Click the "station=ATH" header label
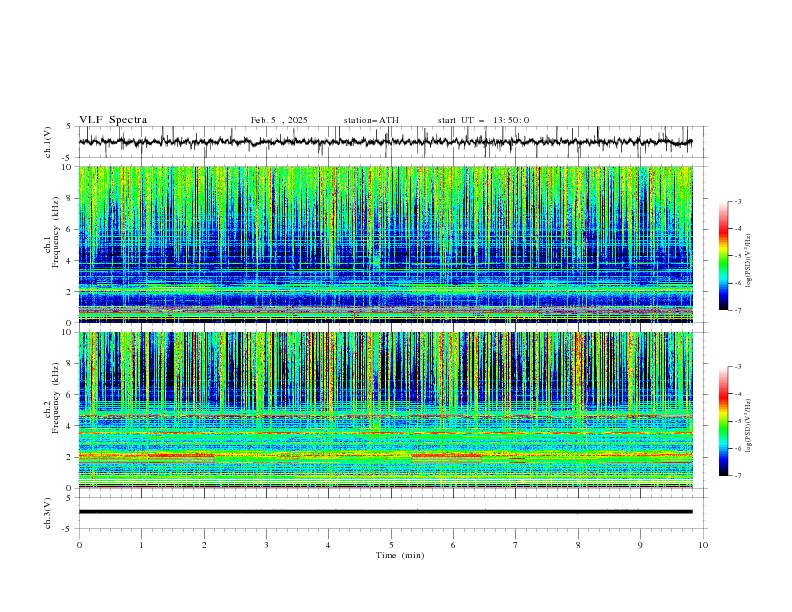Image resolution: width=792 pixels, height=612 pixels. point(371,120)
